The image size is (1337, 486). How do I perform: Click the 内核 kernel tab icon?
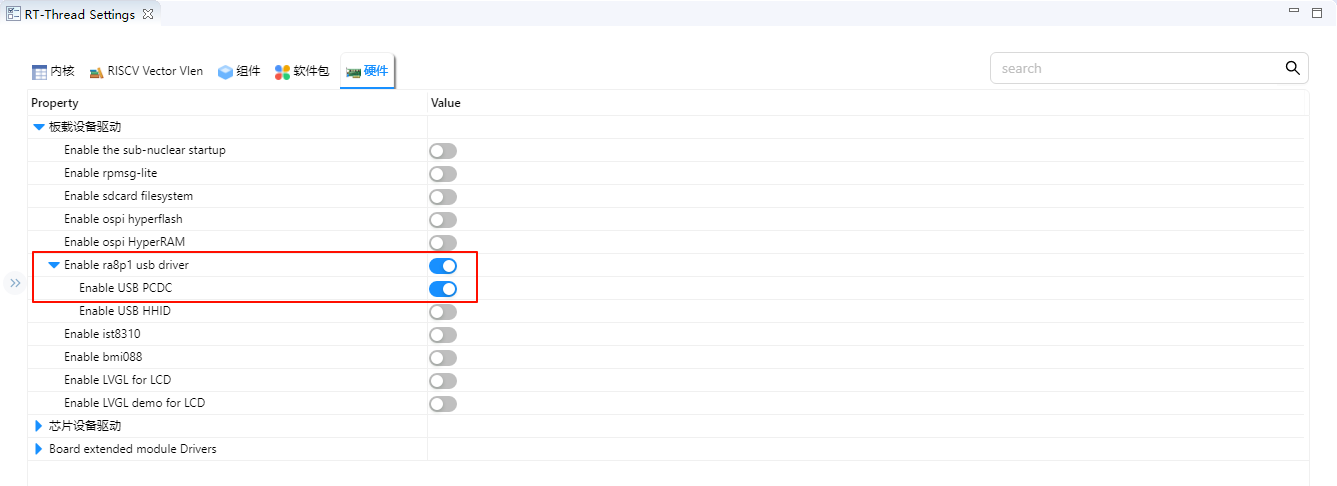tap(40, 72)
